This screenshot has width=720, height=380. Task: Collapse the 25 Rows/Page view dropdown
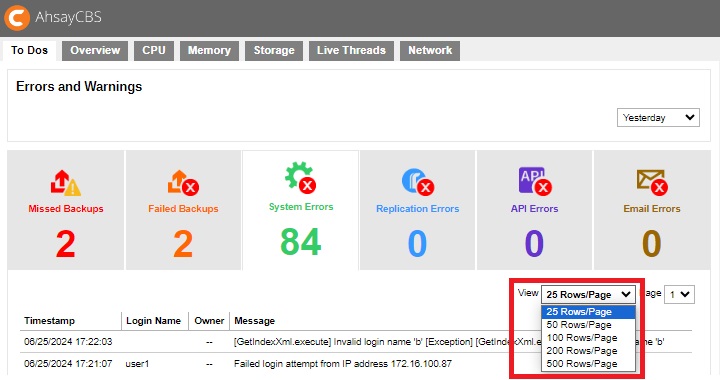[588, 295]
